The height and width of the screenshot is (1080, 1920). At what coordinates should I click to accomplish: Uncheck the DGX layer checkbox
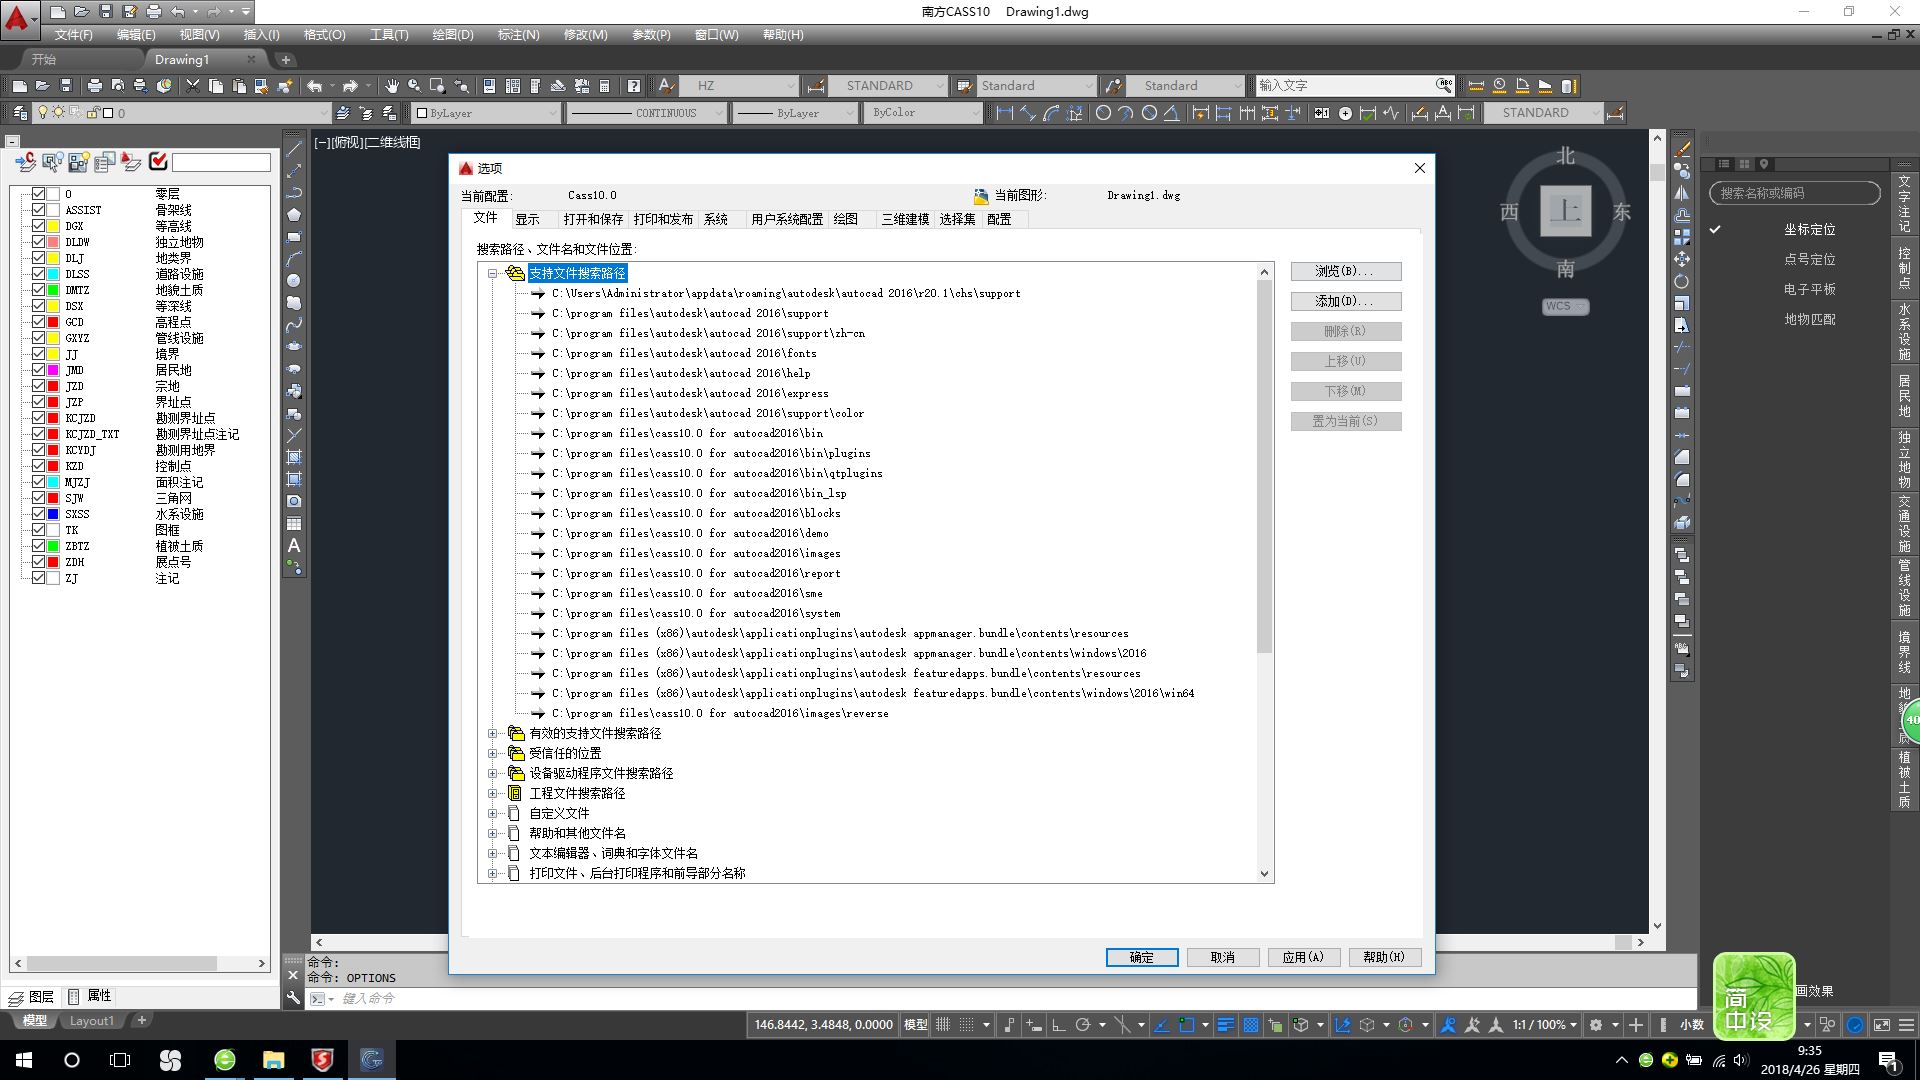pyautogui.click(x=38, y=226)
